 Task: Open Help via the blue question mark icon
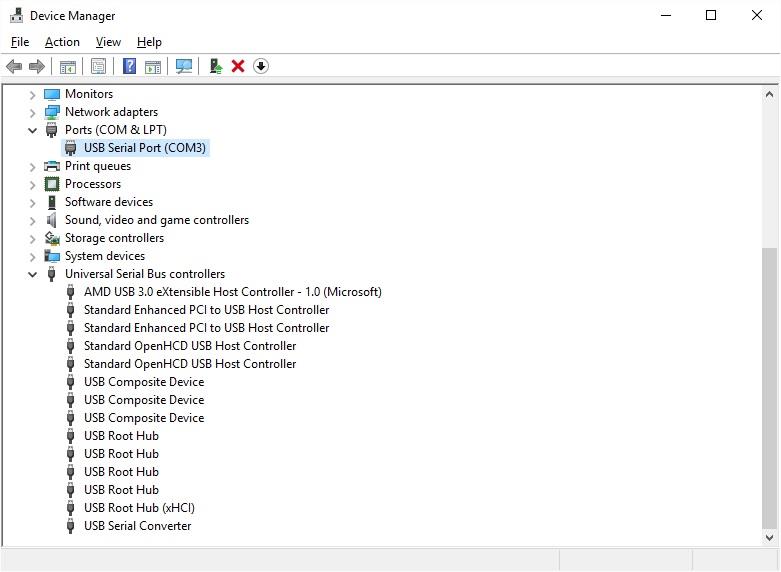coord(129,66)
